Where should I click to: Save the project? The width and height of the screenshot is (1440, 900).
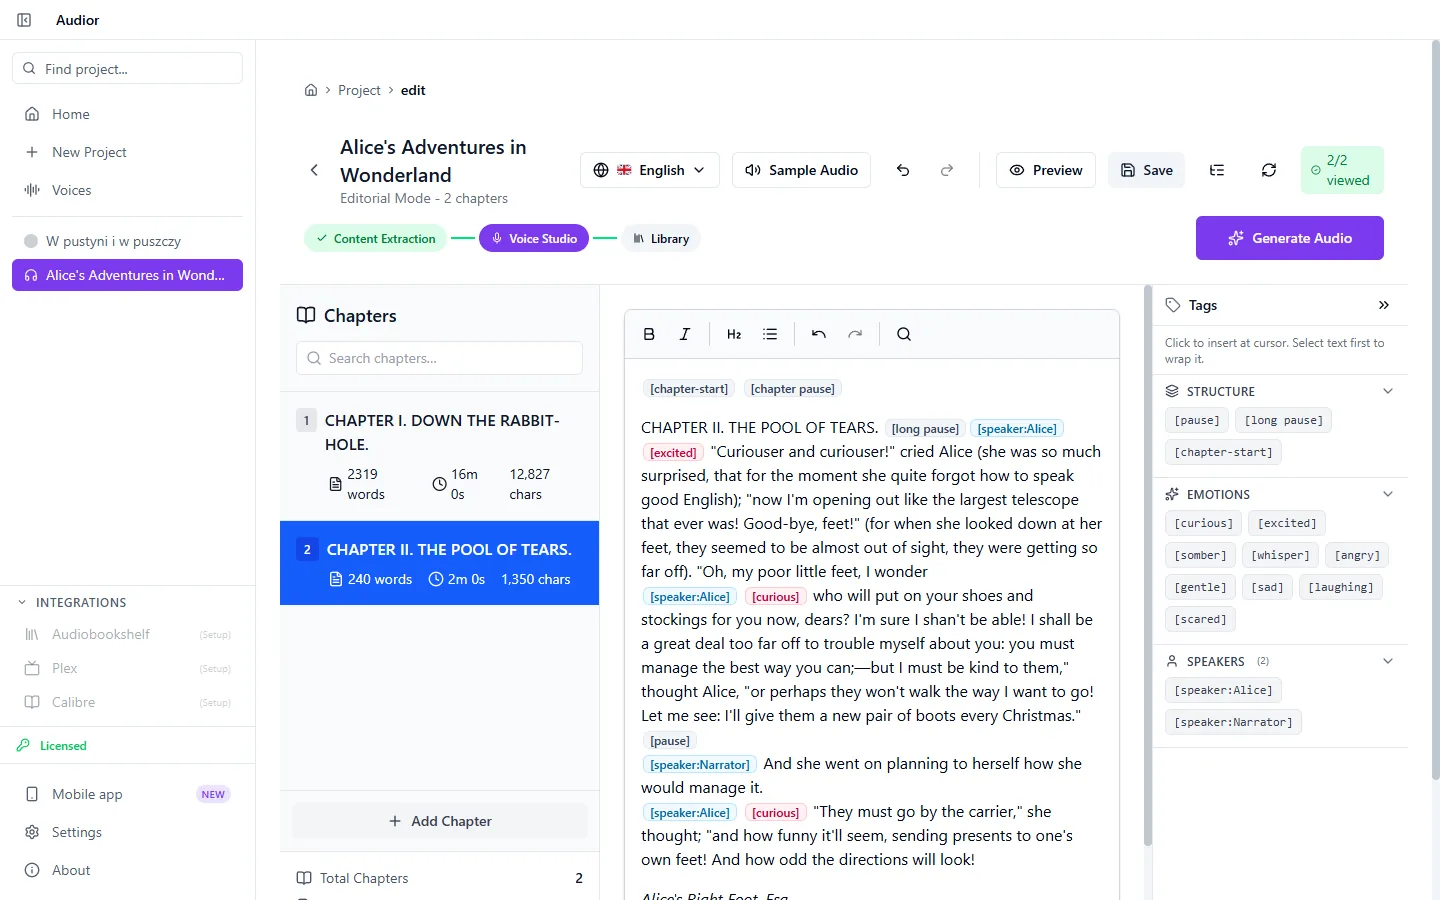coord(1147,170)
